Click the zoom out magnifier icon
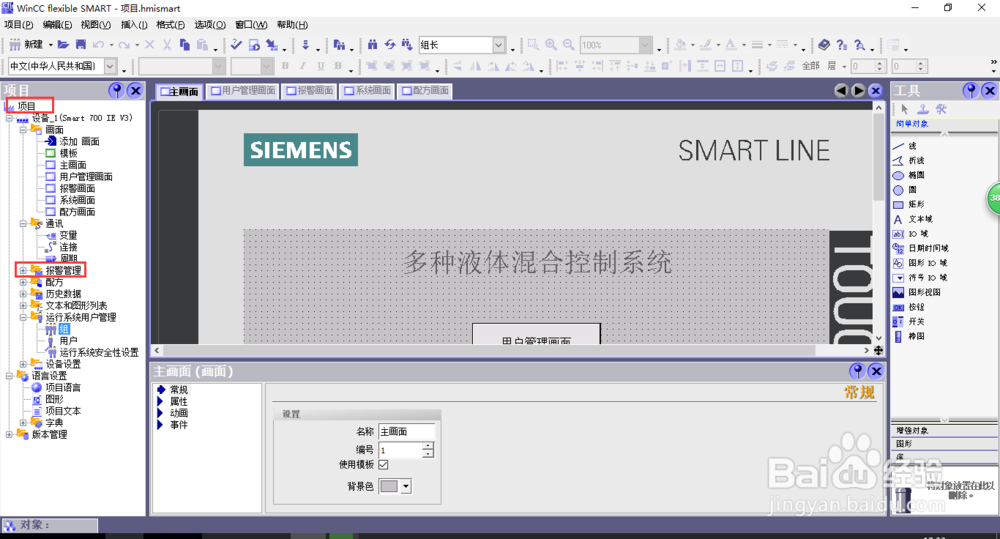Screen dimensions: 1000x539 568,45
